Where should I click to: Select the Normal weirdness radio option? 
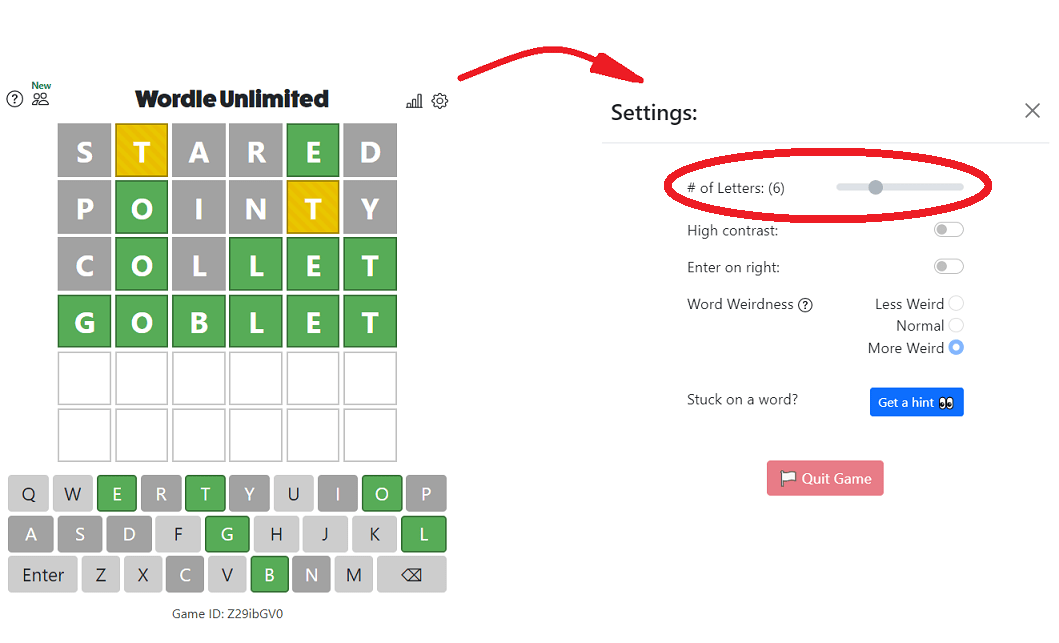(x=956, y=325)
